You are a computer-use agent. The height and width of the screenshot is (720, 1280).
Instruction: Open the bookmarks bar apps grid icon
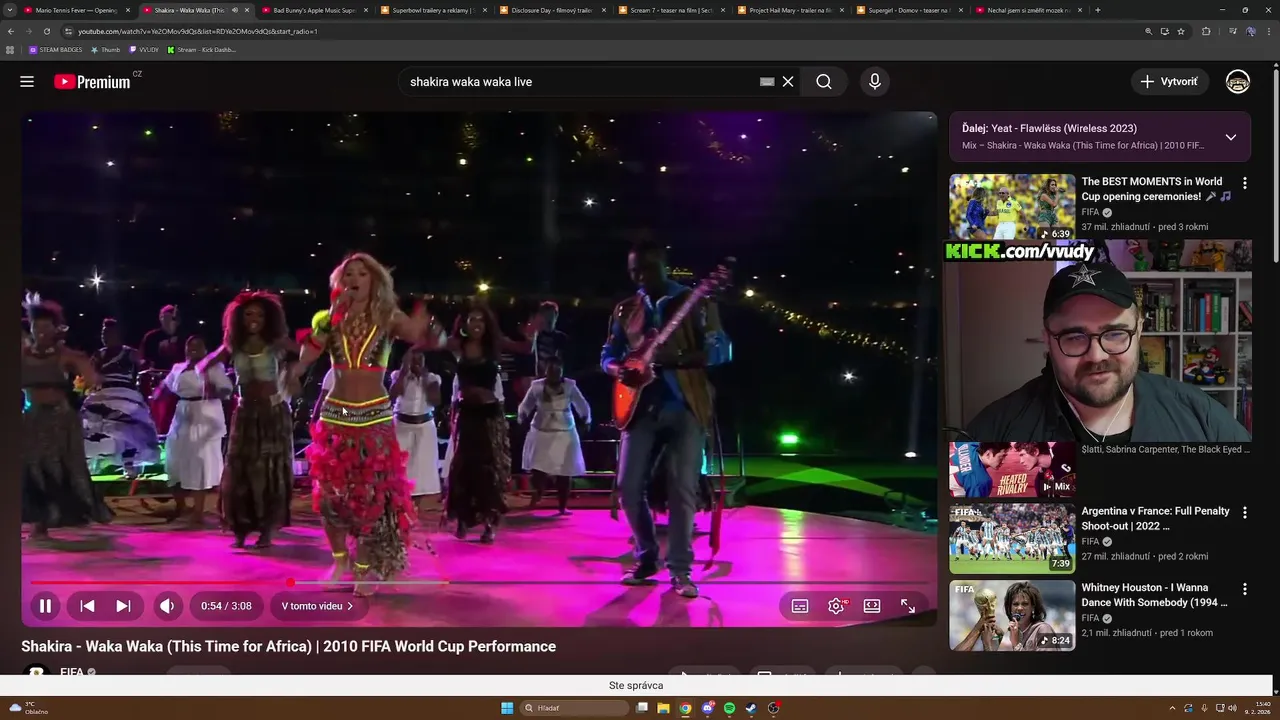pyautogui.click(x=10, y=49)
